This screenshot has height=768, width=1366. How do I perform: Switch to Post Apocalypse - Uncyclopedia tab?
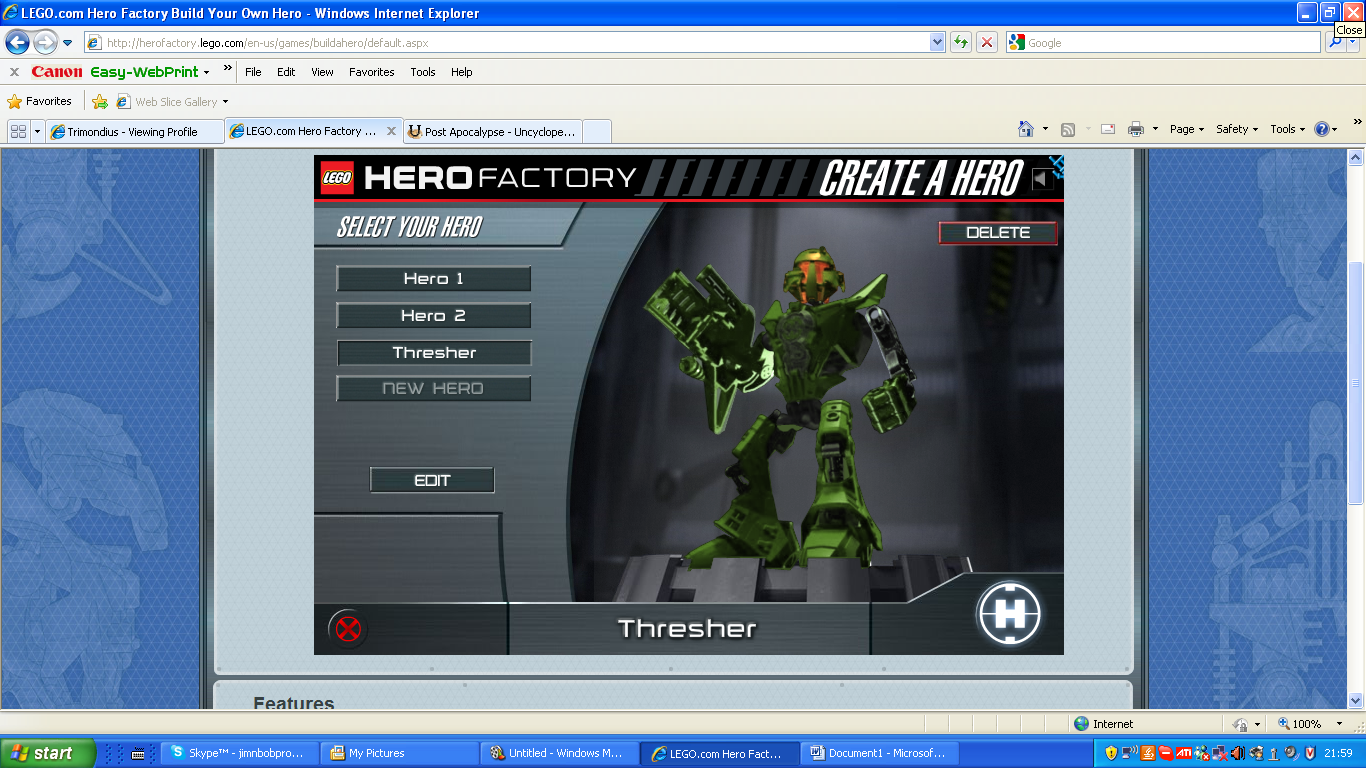tap(492, 131)
